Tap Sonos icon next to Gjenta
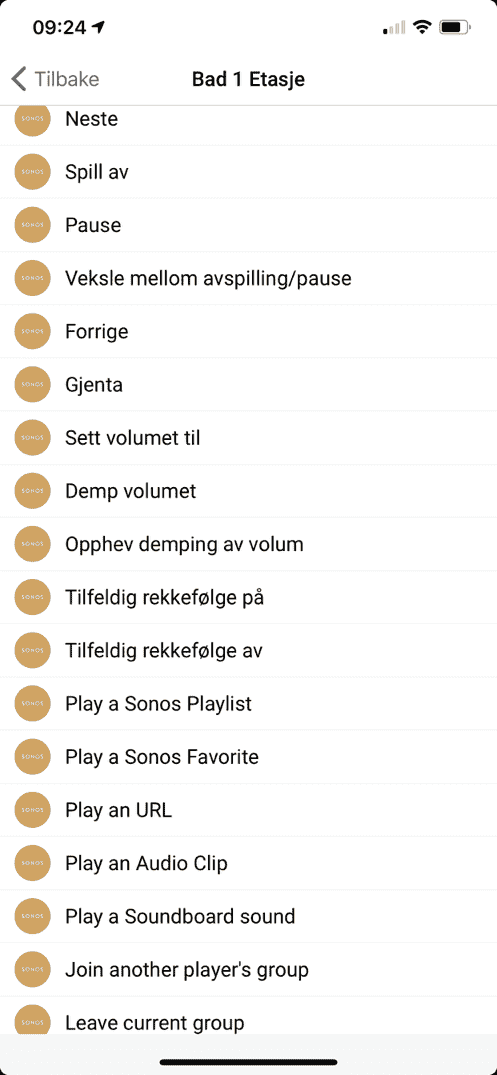 coord(32,385)
